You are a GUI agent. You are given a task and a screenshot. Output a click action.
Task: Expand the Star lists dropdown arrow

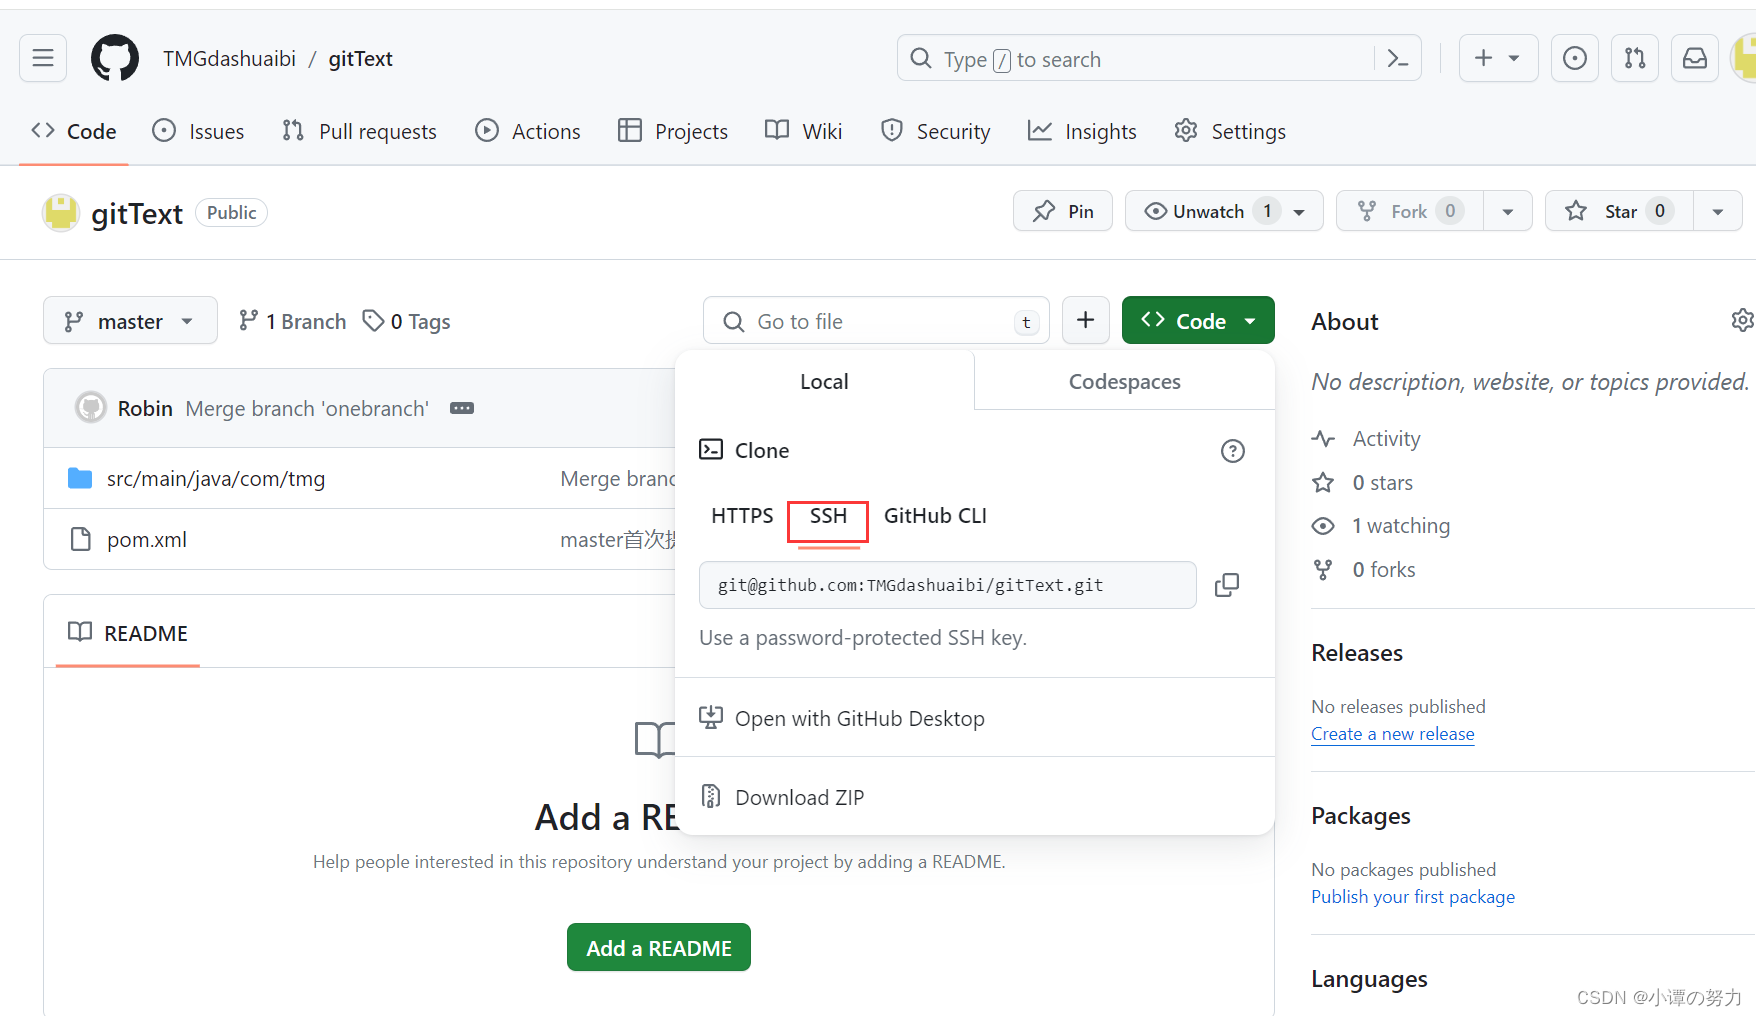point(1718,212)
